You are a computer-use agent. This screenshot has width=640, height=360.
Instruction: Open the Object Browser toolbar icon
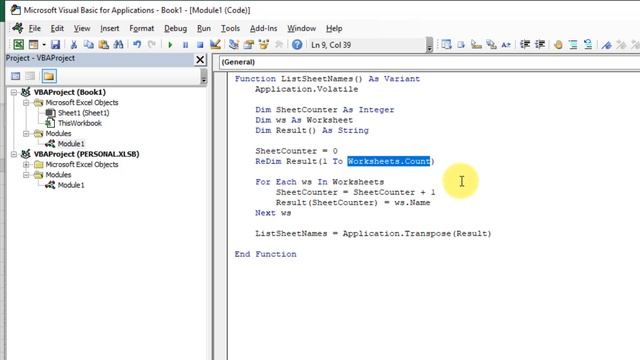pyautogui.click(x=264, y=44)
